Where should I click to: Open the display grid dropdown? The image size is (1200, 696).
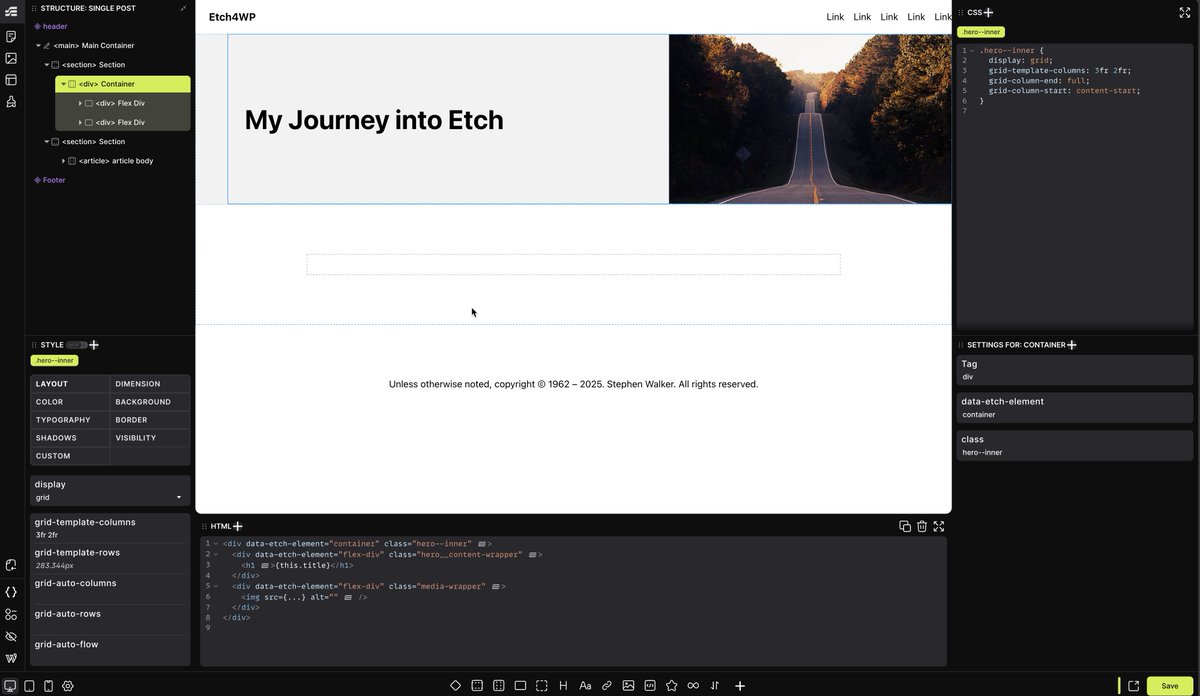[110, 491]
